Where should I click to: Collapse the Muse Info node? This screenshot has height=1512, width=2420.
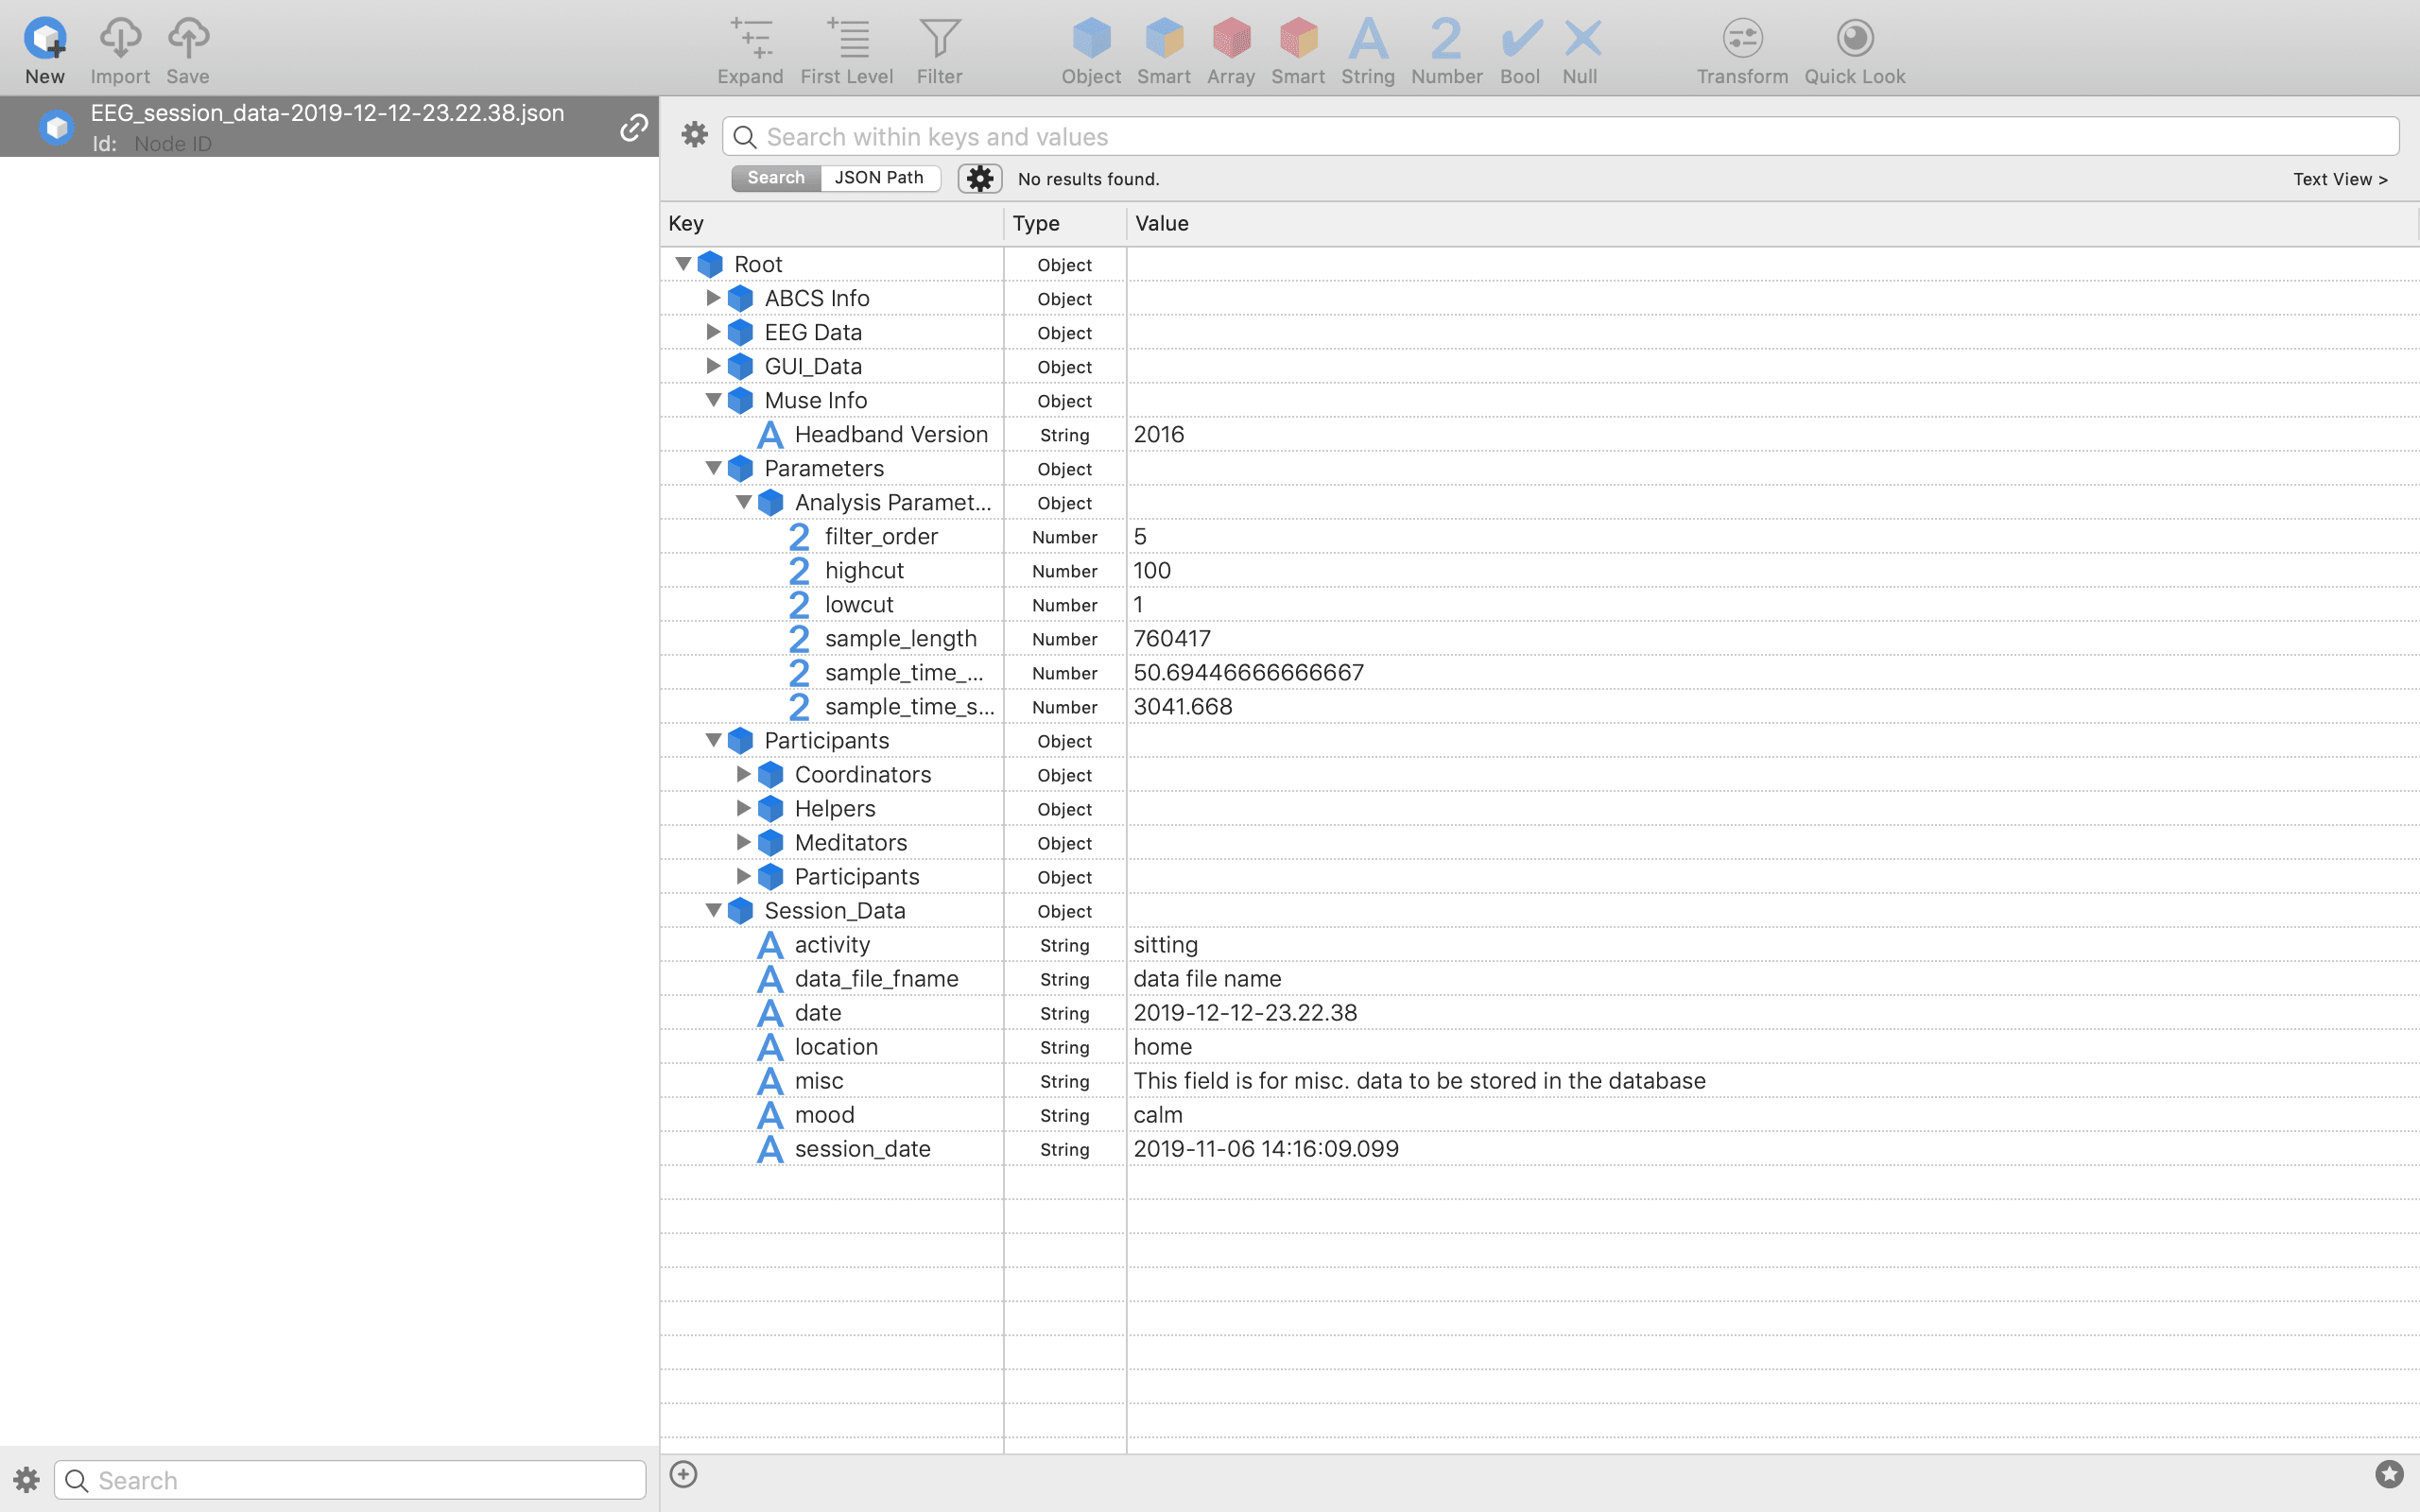pos(713,400)
